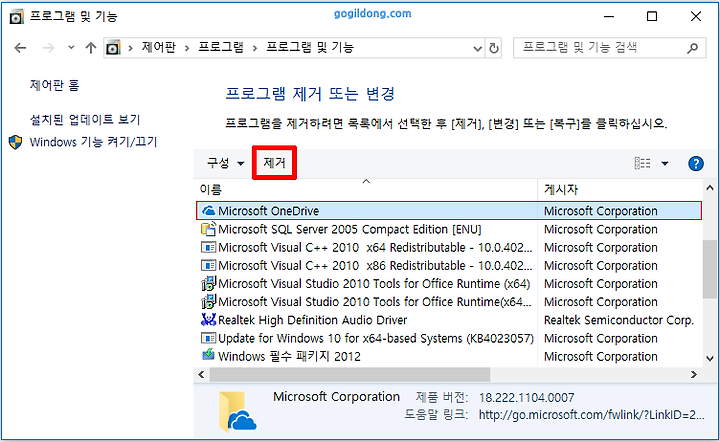
Task: Click the Back navigation arrow
Action: [x=20, y=48]
